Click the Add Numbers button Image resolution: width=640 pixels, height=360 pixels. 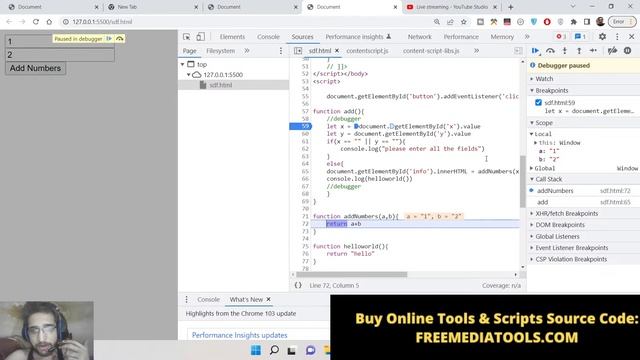tap(36, 68)
